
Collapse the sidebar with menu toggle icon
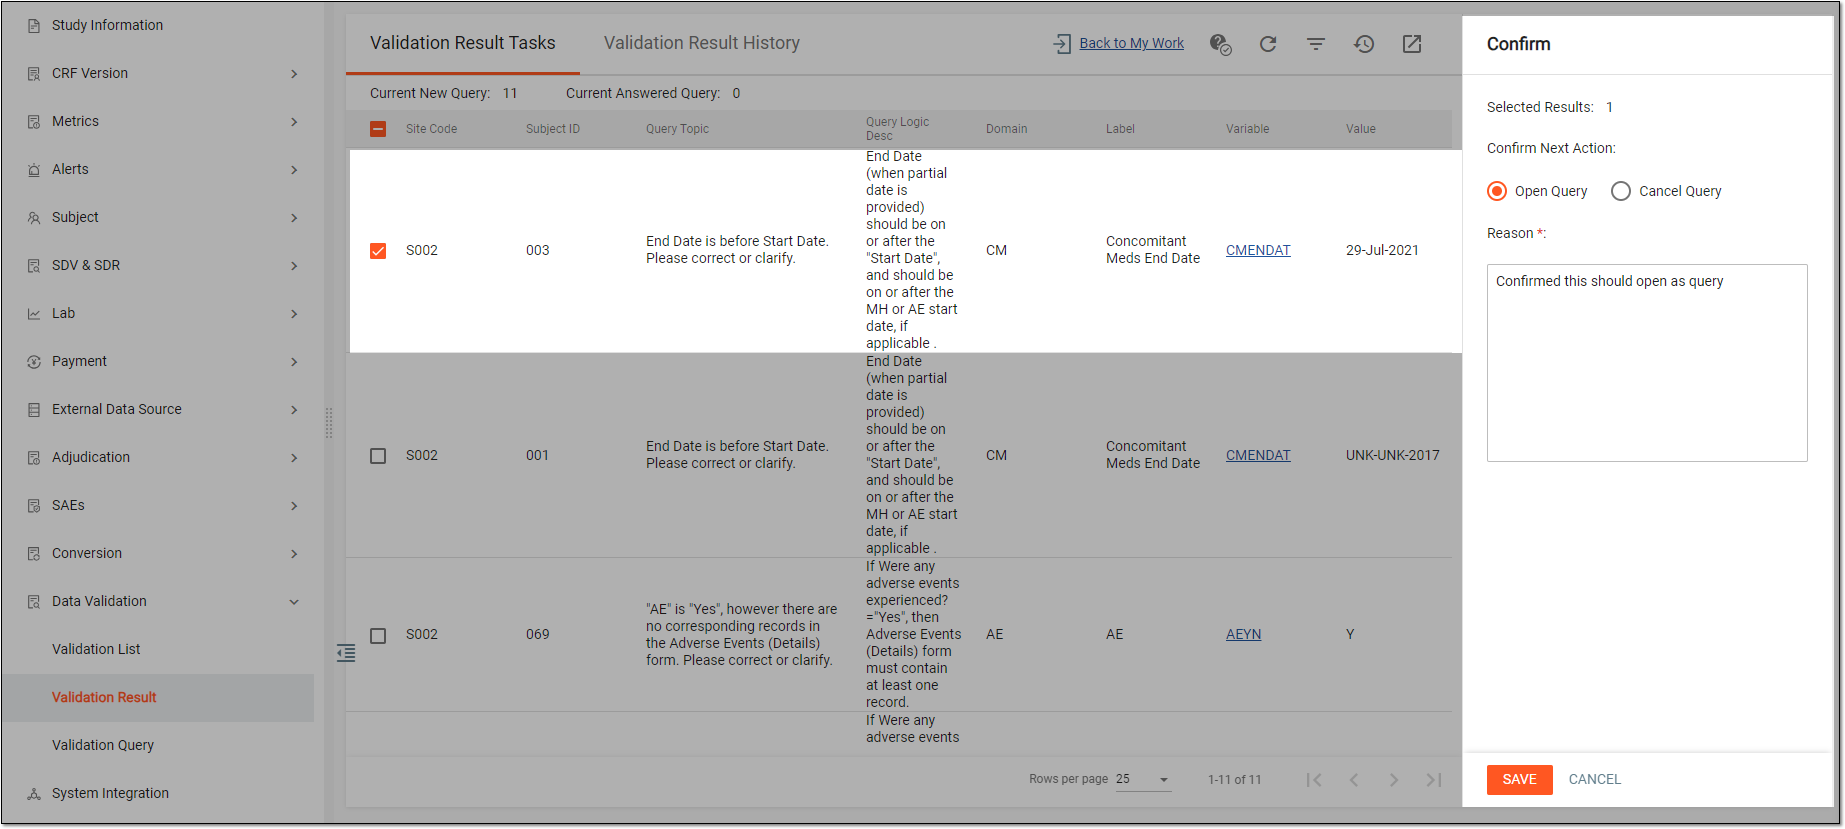346,653
